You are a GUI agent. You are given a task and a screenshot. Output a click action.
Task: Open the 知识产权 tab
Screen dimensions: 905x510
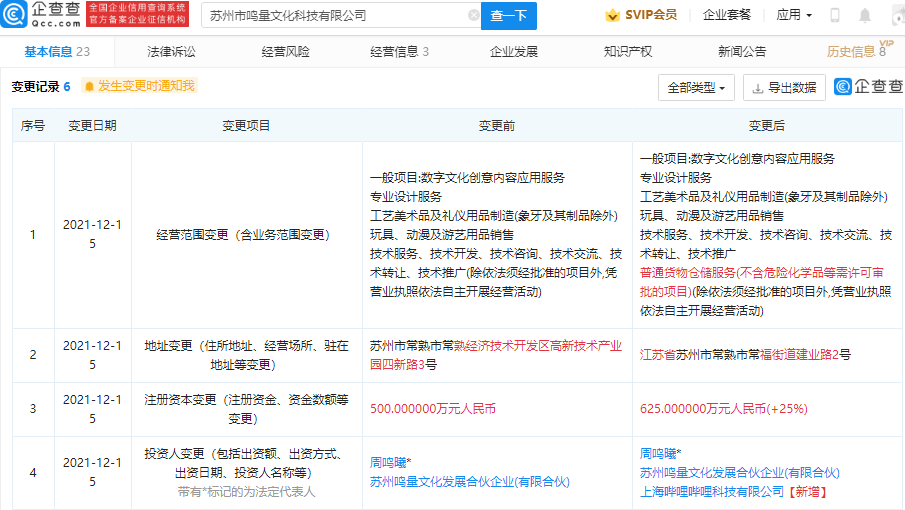coord(627,52)
